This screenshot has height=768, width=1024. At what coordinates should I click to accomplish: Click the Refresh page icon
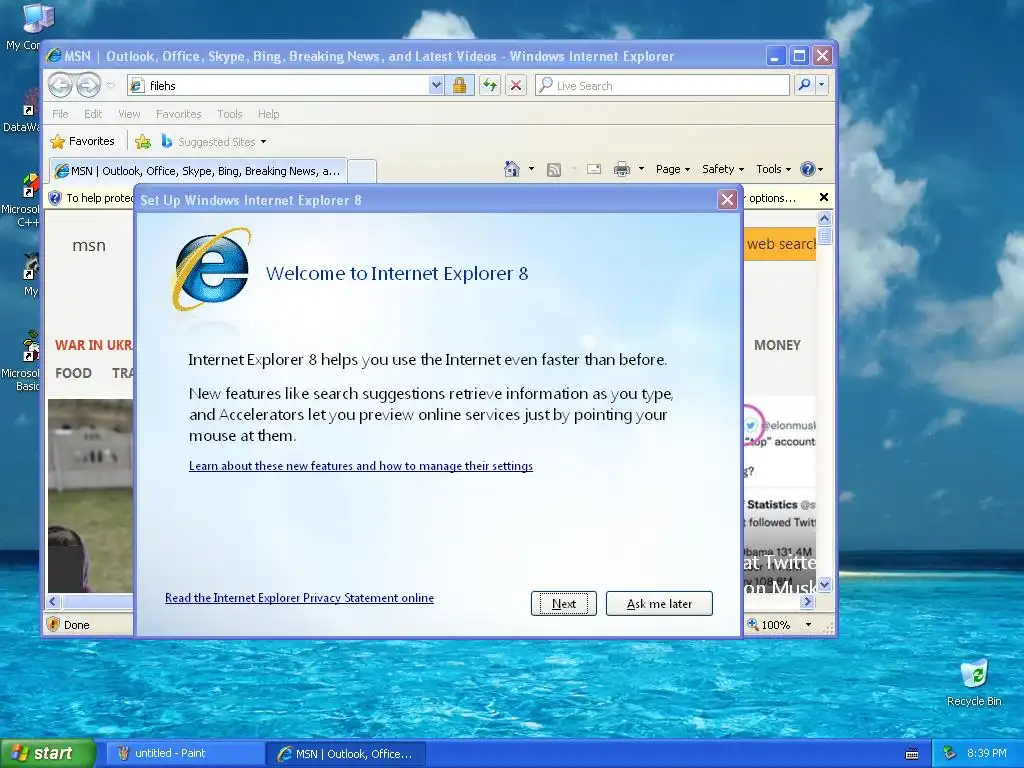coord(490,86)
